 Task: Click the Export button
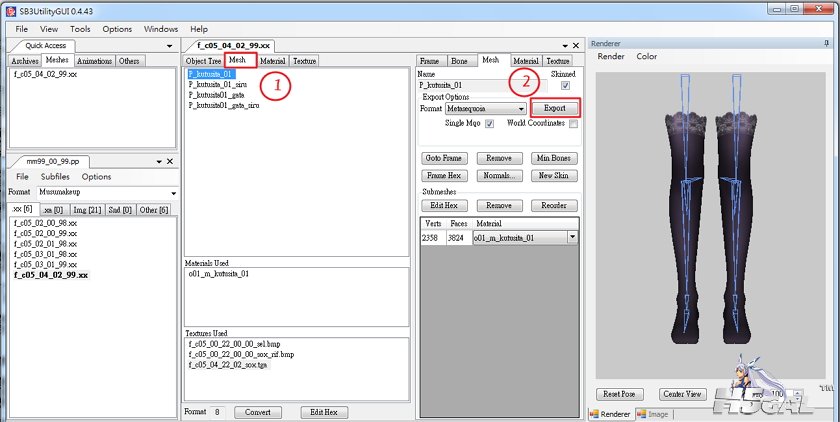point(554,108)
